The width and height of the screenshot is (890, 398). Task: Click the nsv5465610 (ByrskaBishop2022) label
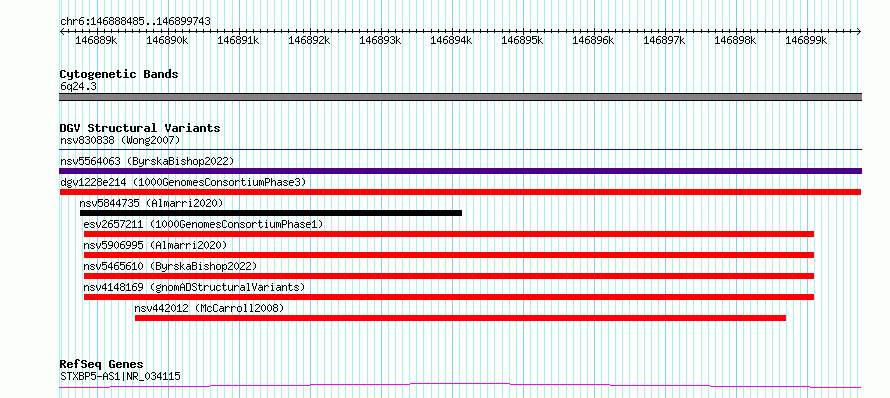170,266
